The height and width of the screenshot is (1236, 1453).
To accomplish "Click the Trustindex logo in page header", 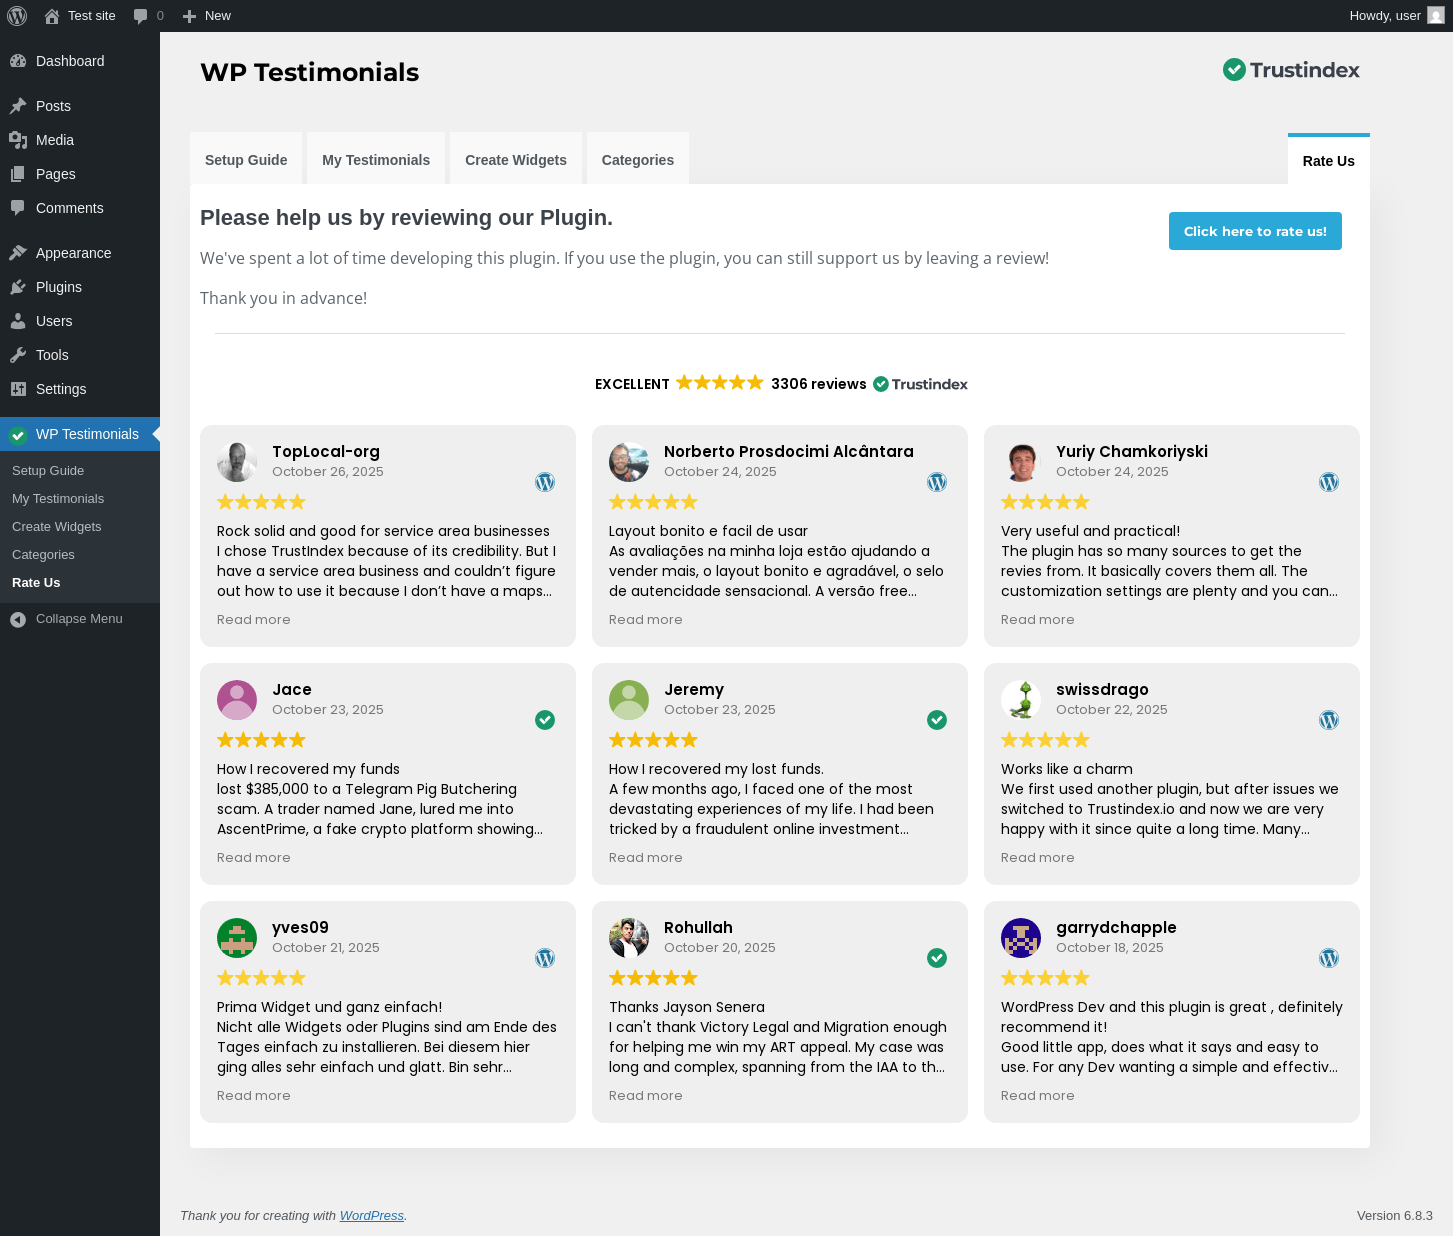I will tap(1291, 70).
